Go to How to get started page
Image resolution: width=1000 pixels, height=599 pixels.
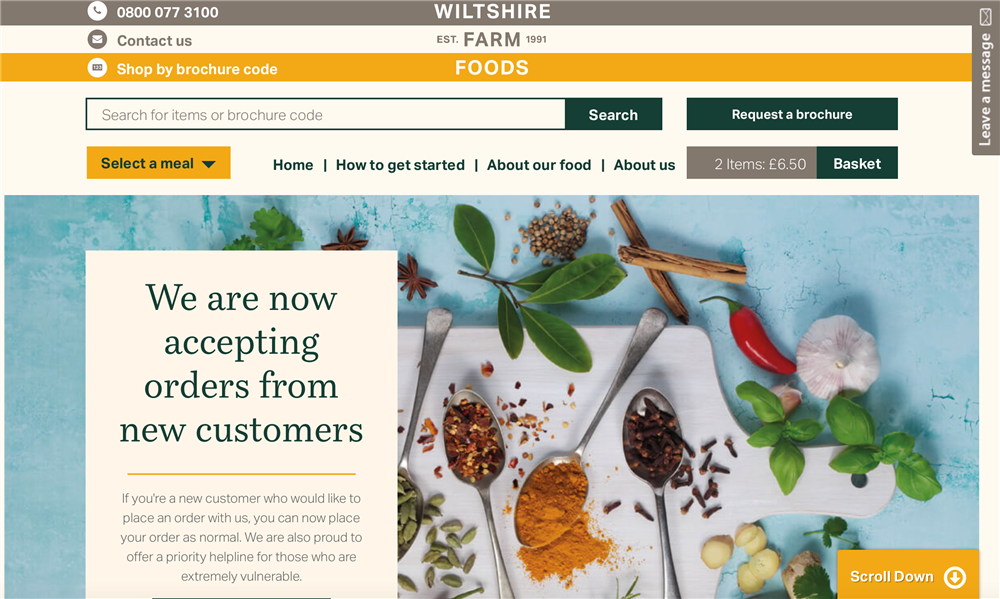pos(400,165)
